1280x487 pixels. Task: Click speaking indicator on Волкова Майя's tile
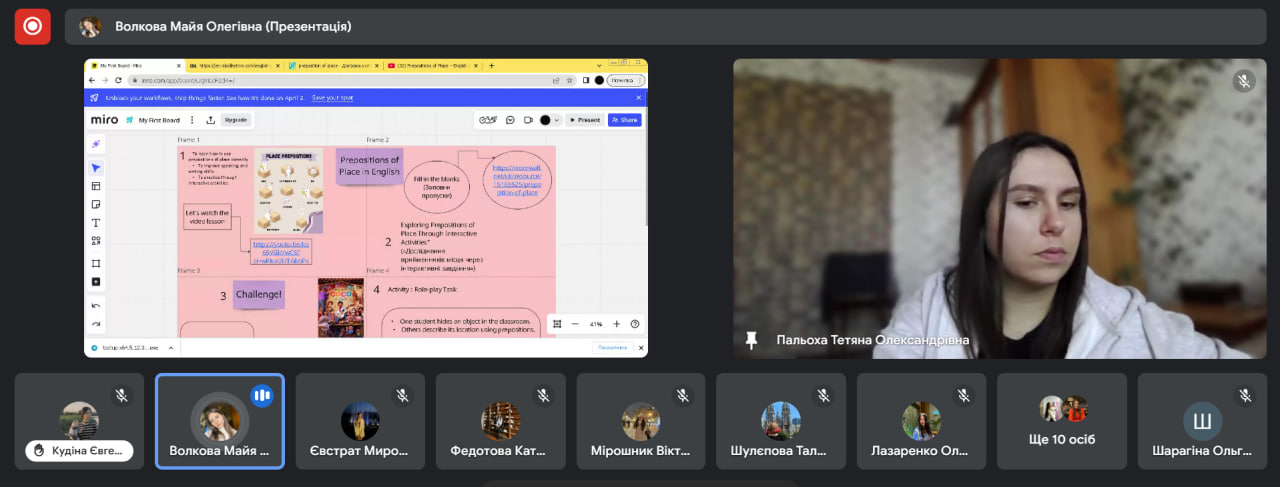[262, 396]
